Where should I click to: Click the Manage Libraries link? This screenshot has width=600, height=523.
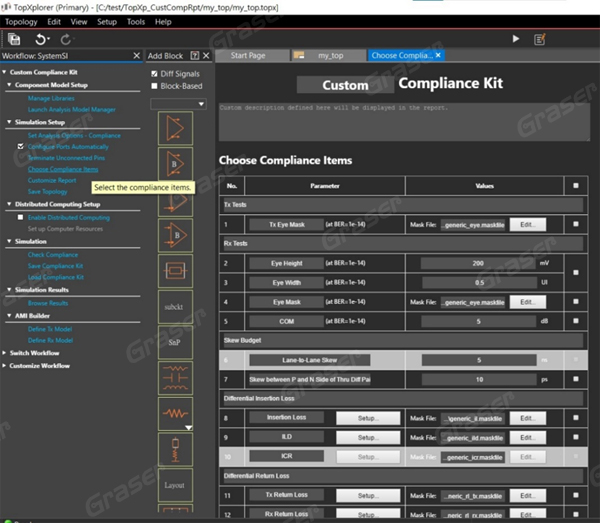tap(51, 98)
